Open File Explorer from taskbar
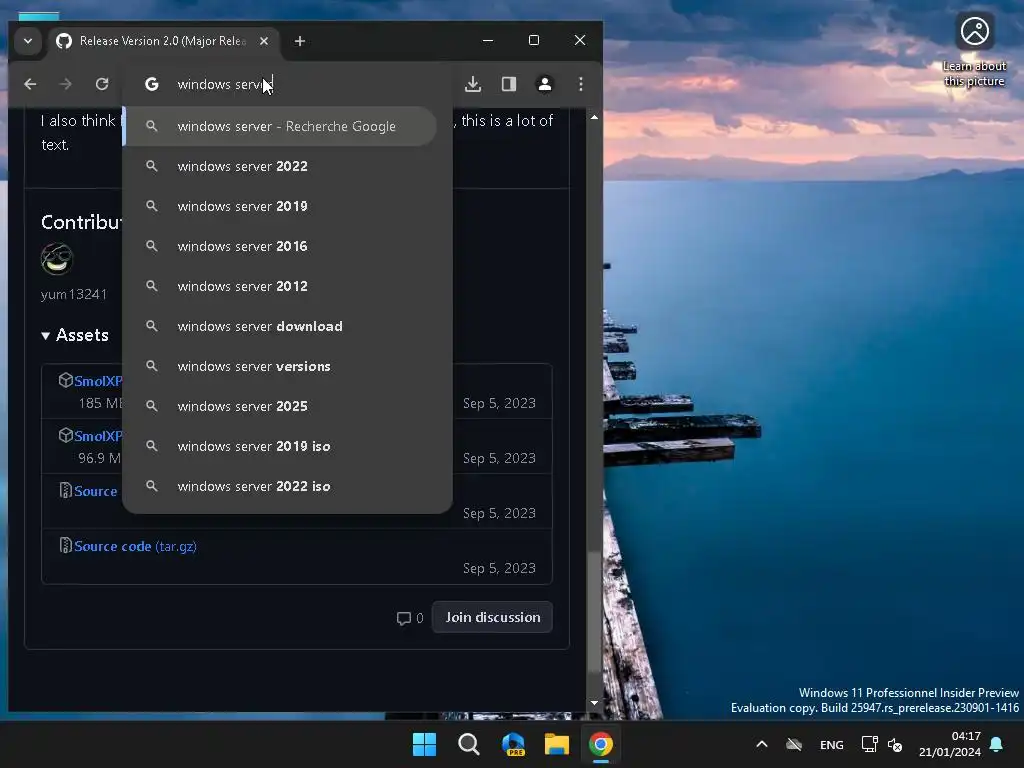The height and width of the screenshot is (768, 1024). tap(556, 744)
